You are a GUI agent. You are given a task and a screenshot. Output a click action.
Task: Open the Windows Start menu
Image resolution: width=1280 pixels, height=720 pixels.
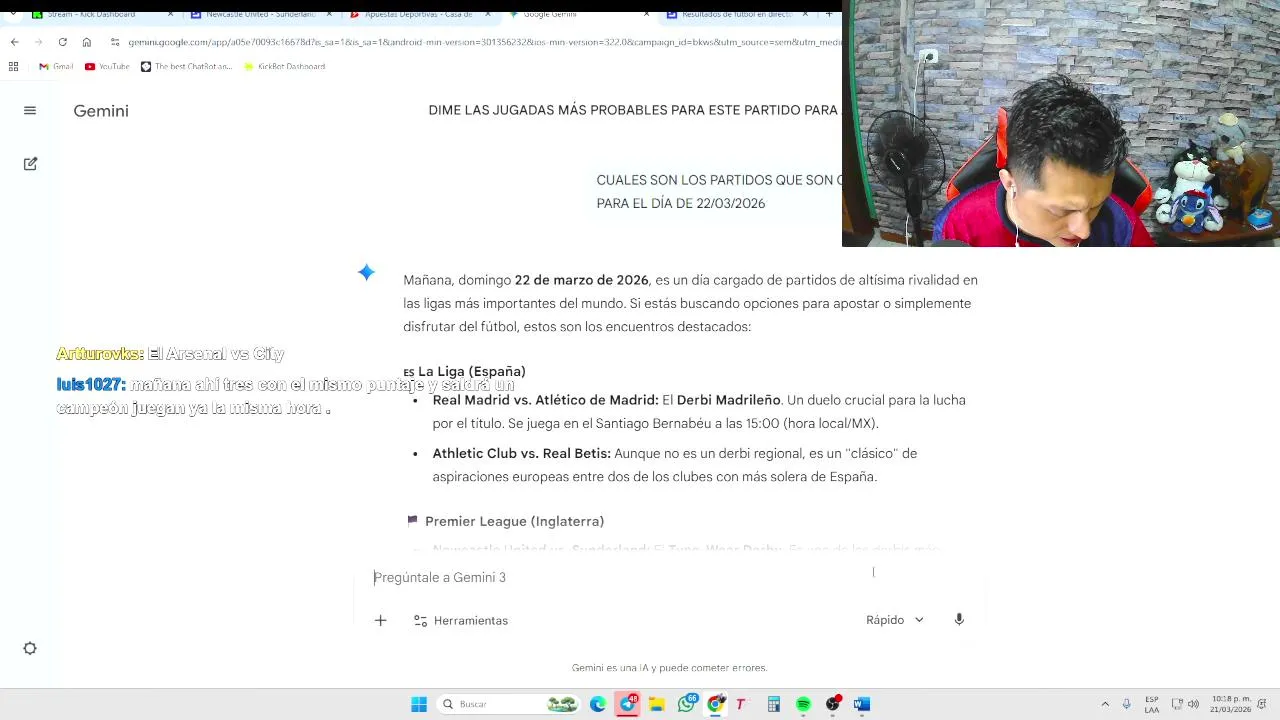pyautogui.click(x=419, y=704)
